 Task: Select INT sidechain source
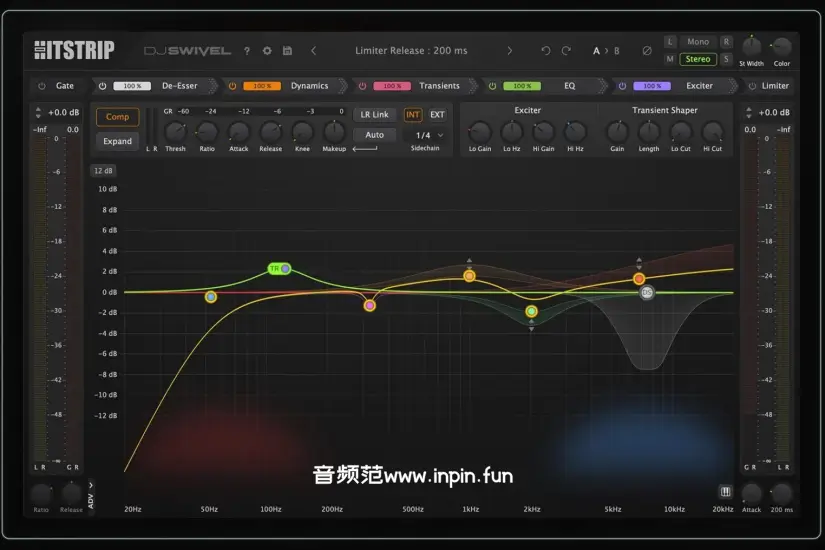[x=412, y=114]
